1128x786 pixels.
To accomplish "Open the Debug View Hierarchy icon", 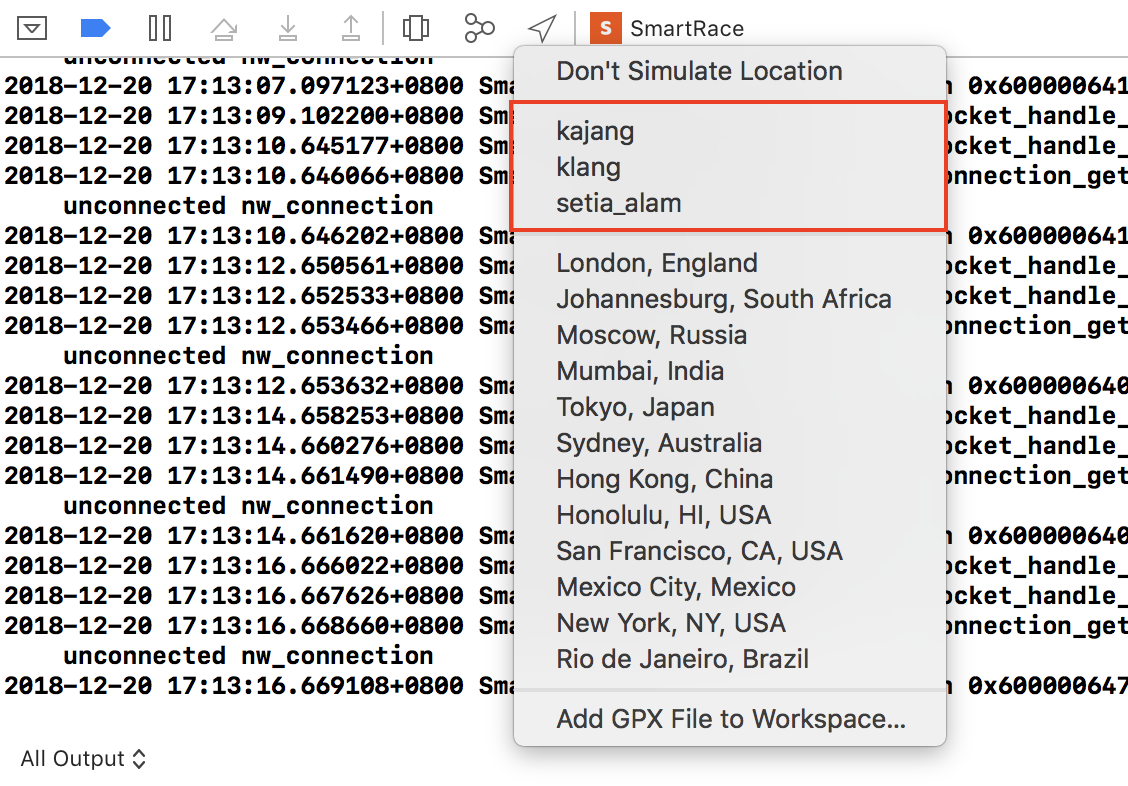I will (x=416, y=29).
